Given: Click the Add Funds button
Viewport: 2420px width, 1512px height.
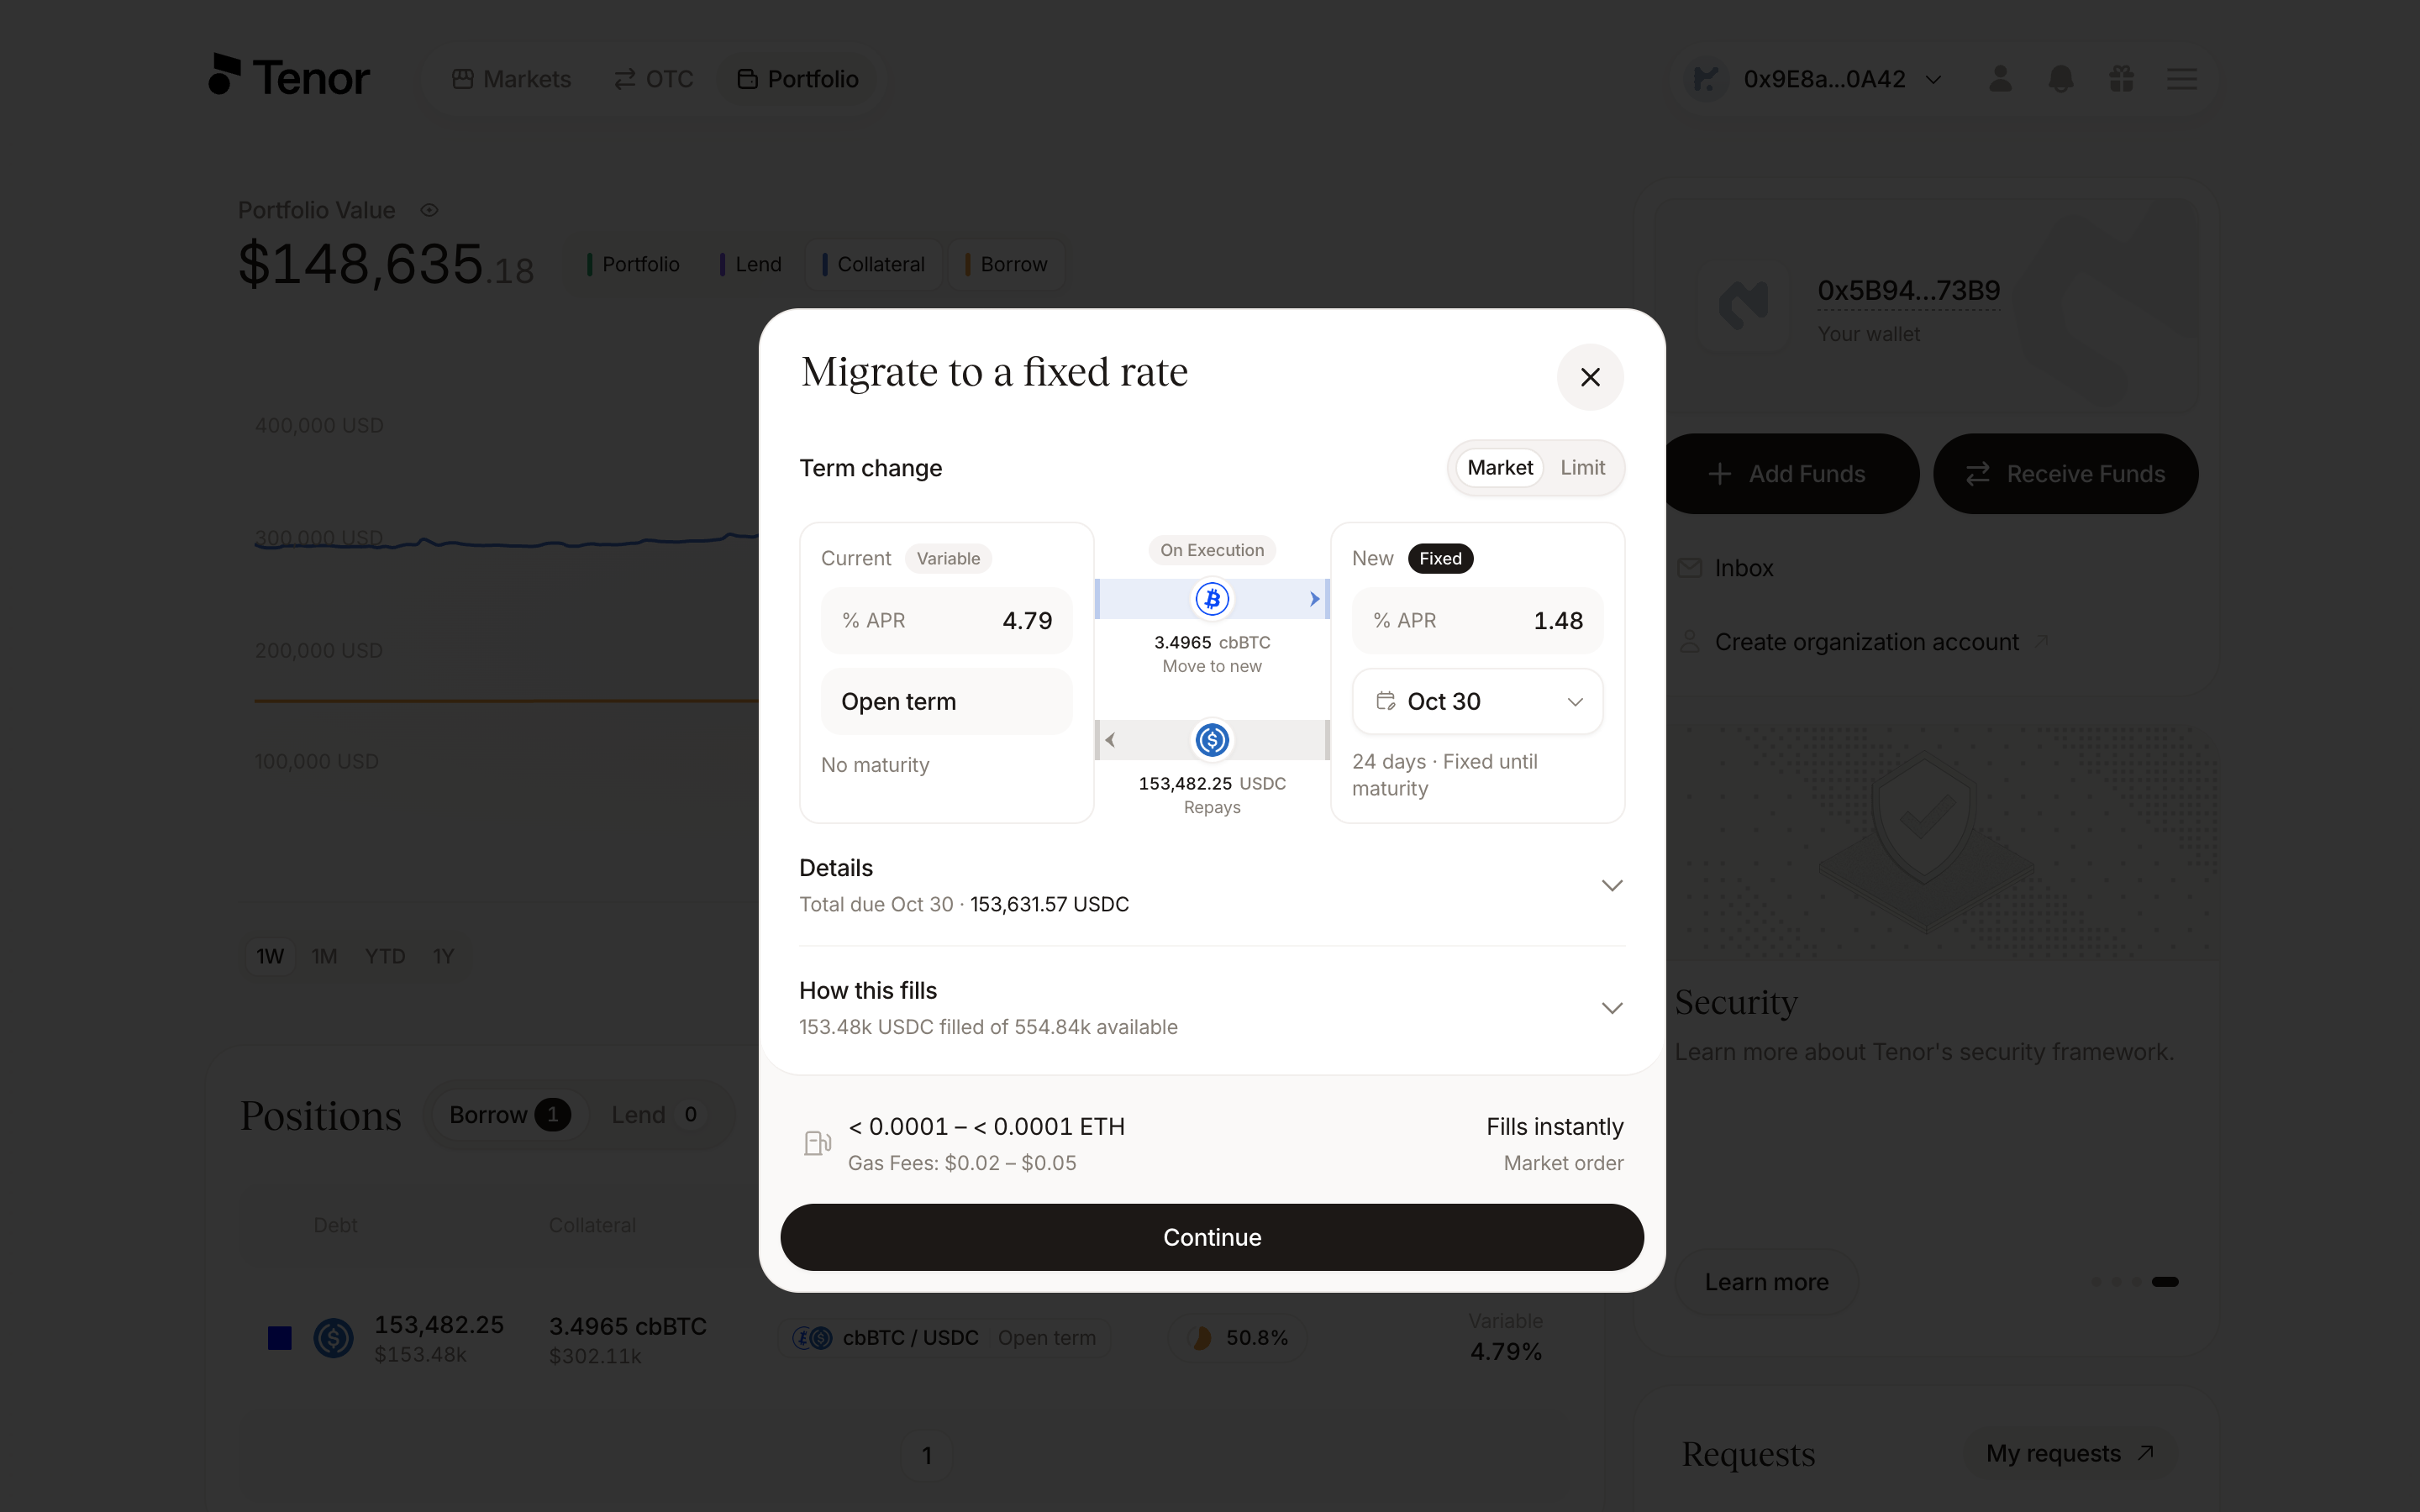Looking at the screenshot, I should [x=1787, y=474].
